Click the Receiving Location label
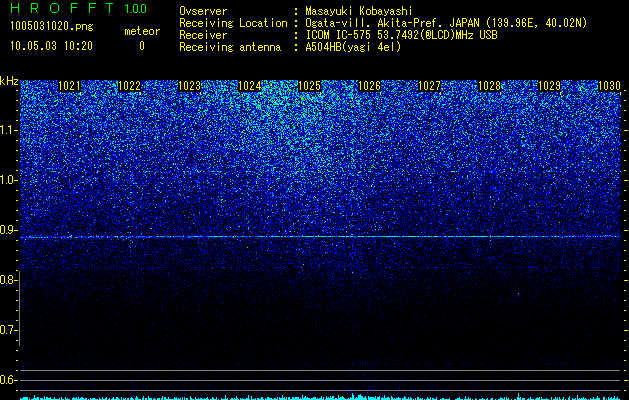This screenshot has width=629, height=400. [x=233, y=23]
